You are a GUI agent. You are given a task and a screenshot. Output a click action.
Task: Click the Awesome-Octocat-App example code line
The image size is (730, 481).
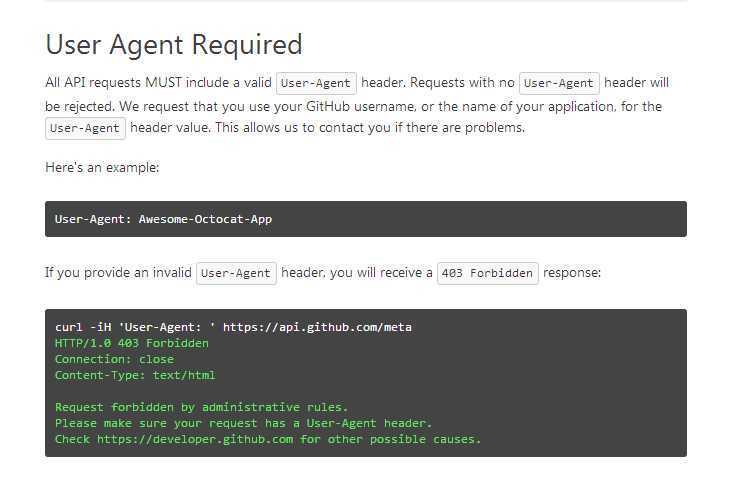click(163, 219)
